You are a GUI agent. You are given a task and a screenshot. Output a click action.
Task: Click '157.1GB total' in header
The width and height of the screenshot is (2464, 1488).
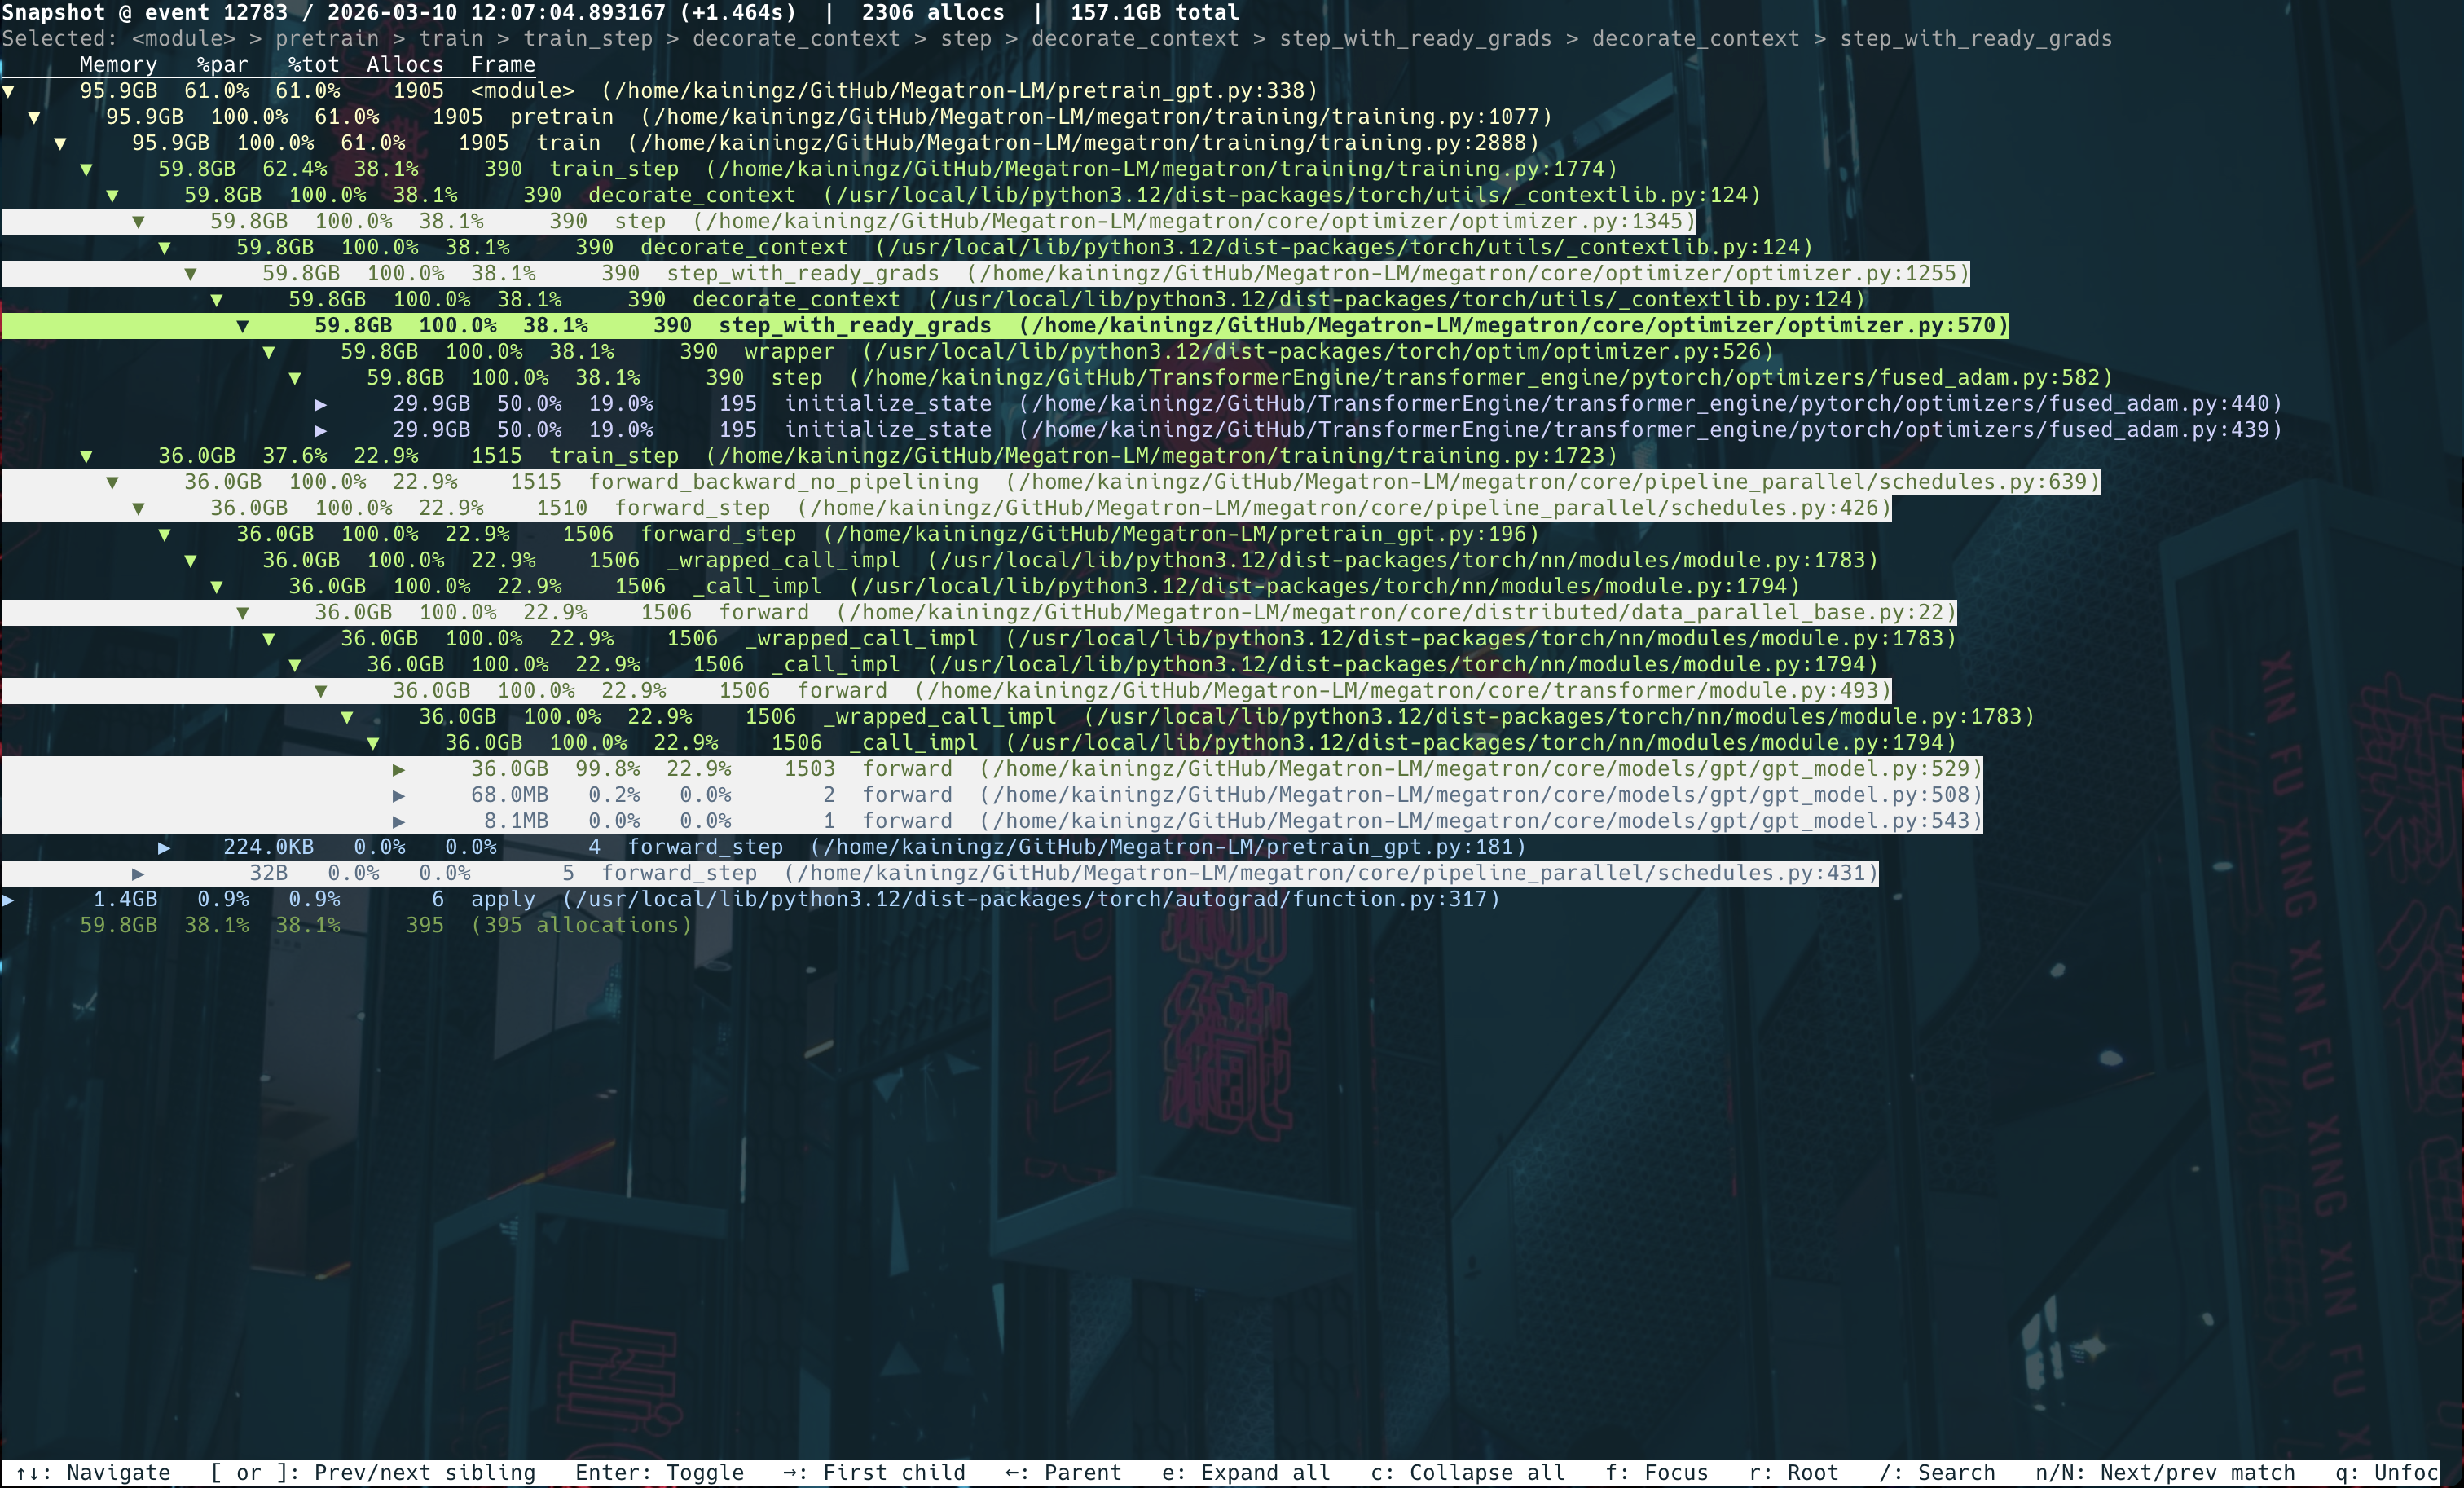(1155, 13)
